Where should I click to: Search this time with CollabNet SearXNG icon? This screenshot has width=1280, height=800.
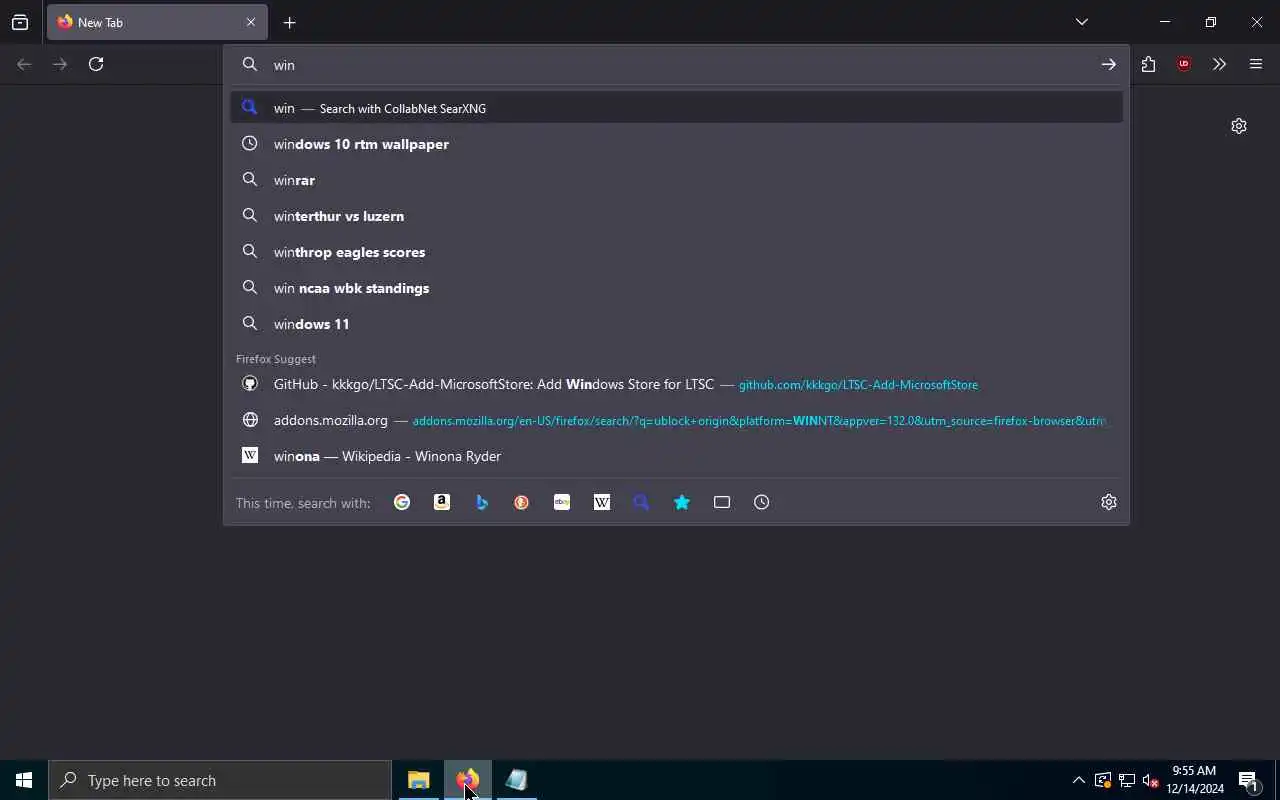pyautogui.click(x=642, y=502)
